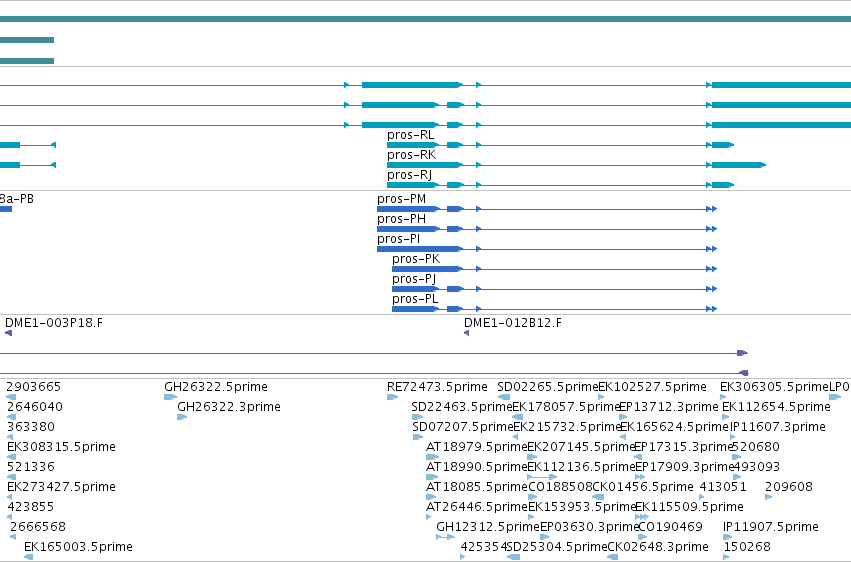Select GH26322.3prime EST label
The width and height of the screenshot is (851, 562).
coord(229,407)
